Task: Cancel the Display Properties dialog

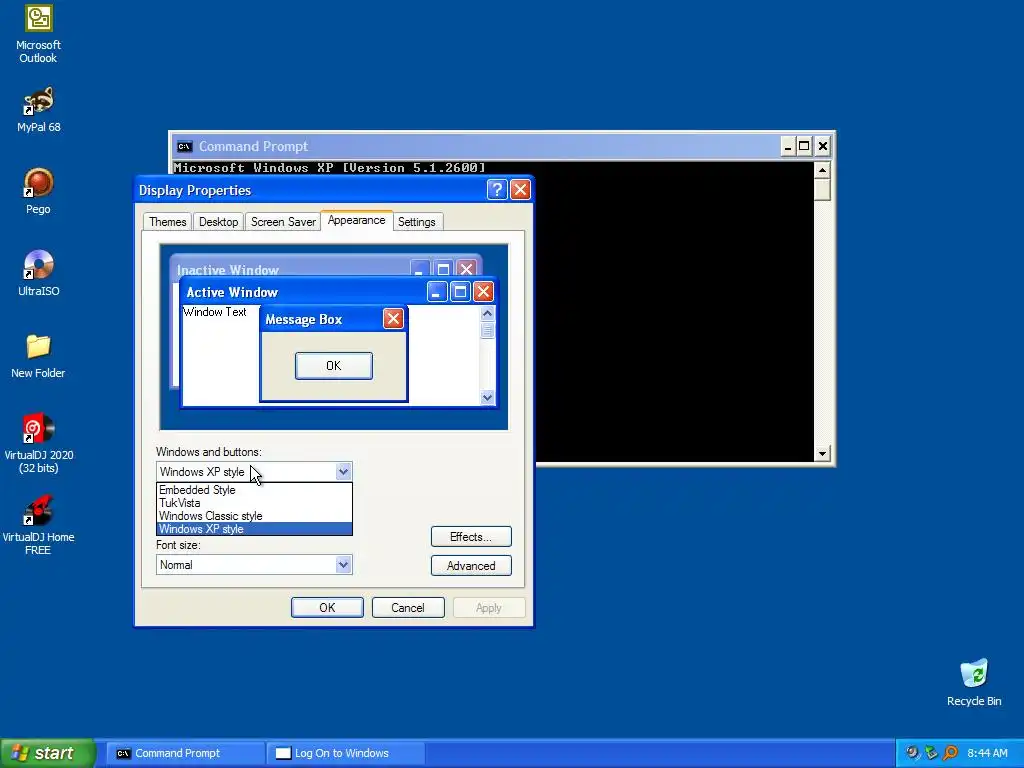Action: 408,607
